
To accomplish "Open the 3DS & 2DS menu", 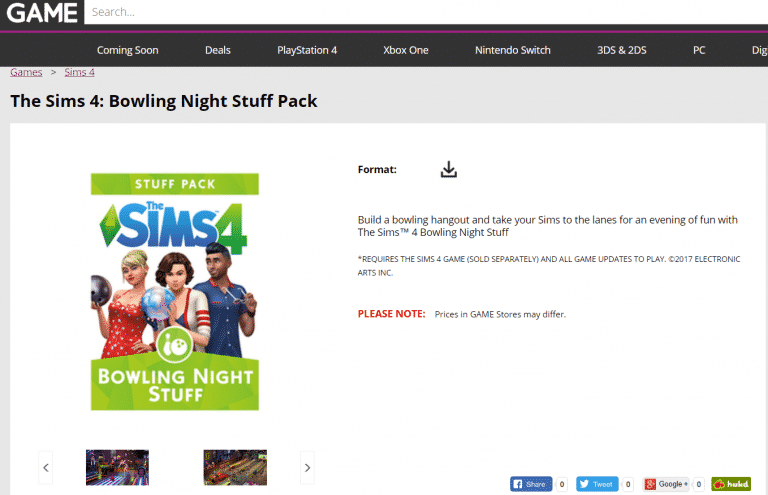I will 621,50.
